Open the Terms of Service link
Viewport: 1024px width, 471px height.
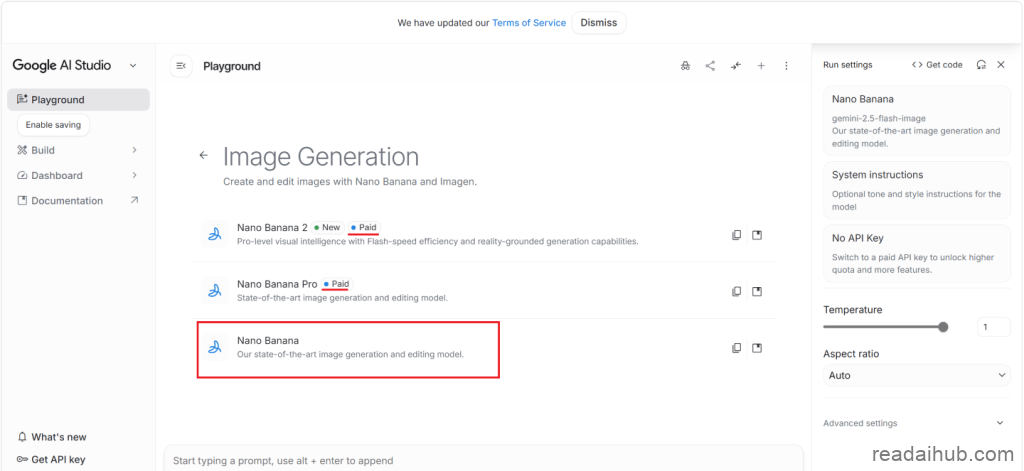click(528, 23)
